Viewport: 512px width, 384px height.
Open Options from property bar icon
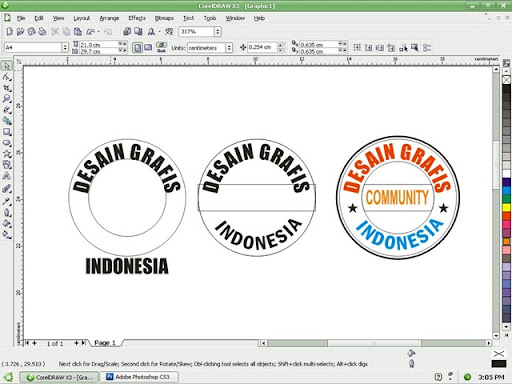click(x=427, y=48)
